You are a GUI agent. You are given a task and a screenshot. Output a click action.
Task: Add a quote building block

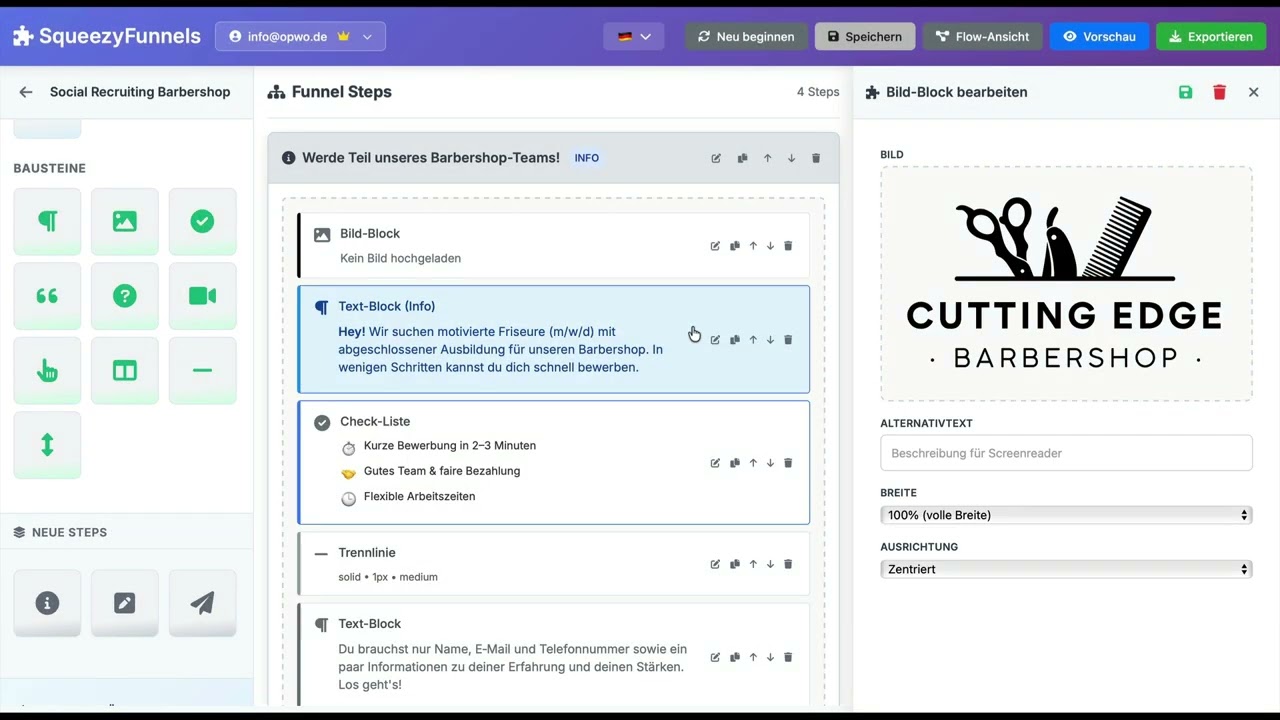[x=47, y=296]
